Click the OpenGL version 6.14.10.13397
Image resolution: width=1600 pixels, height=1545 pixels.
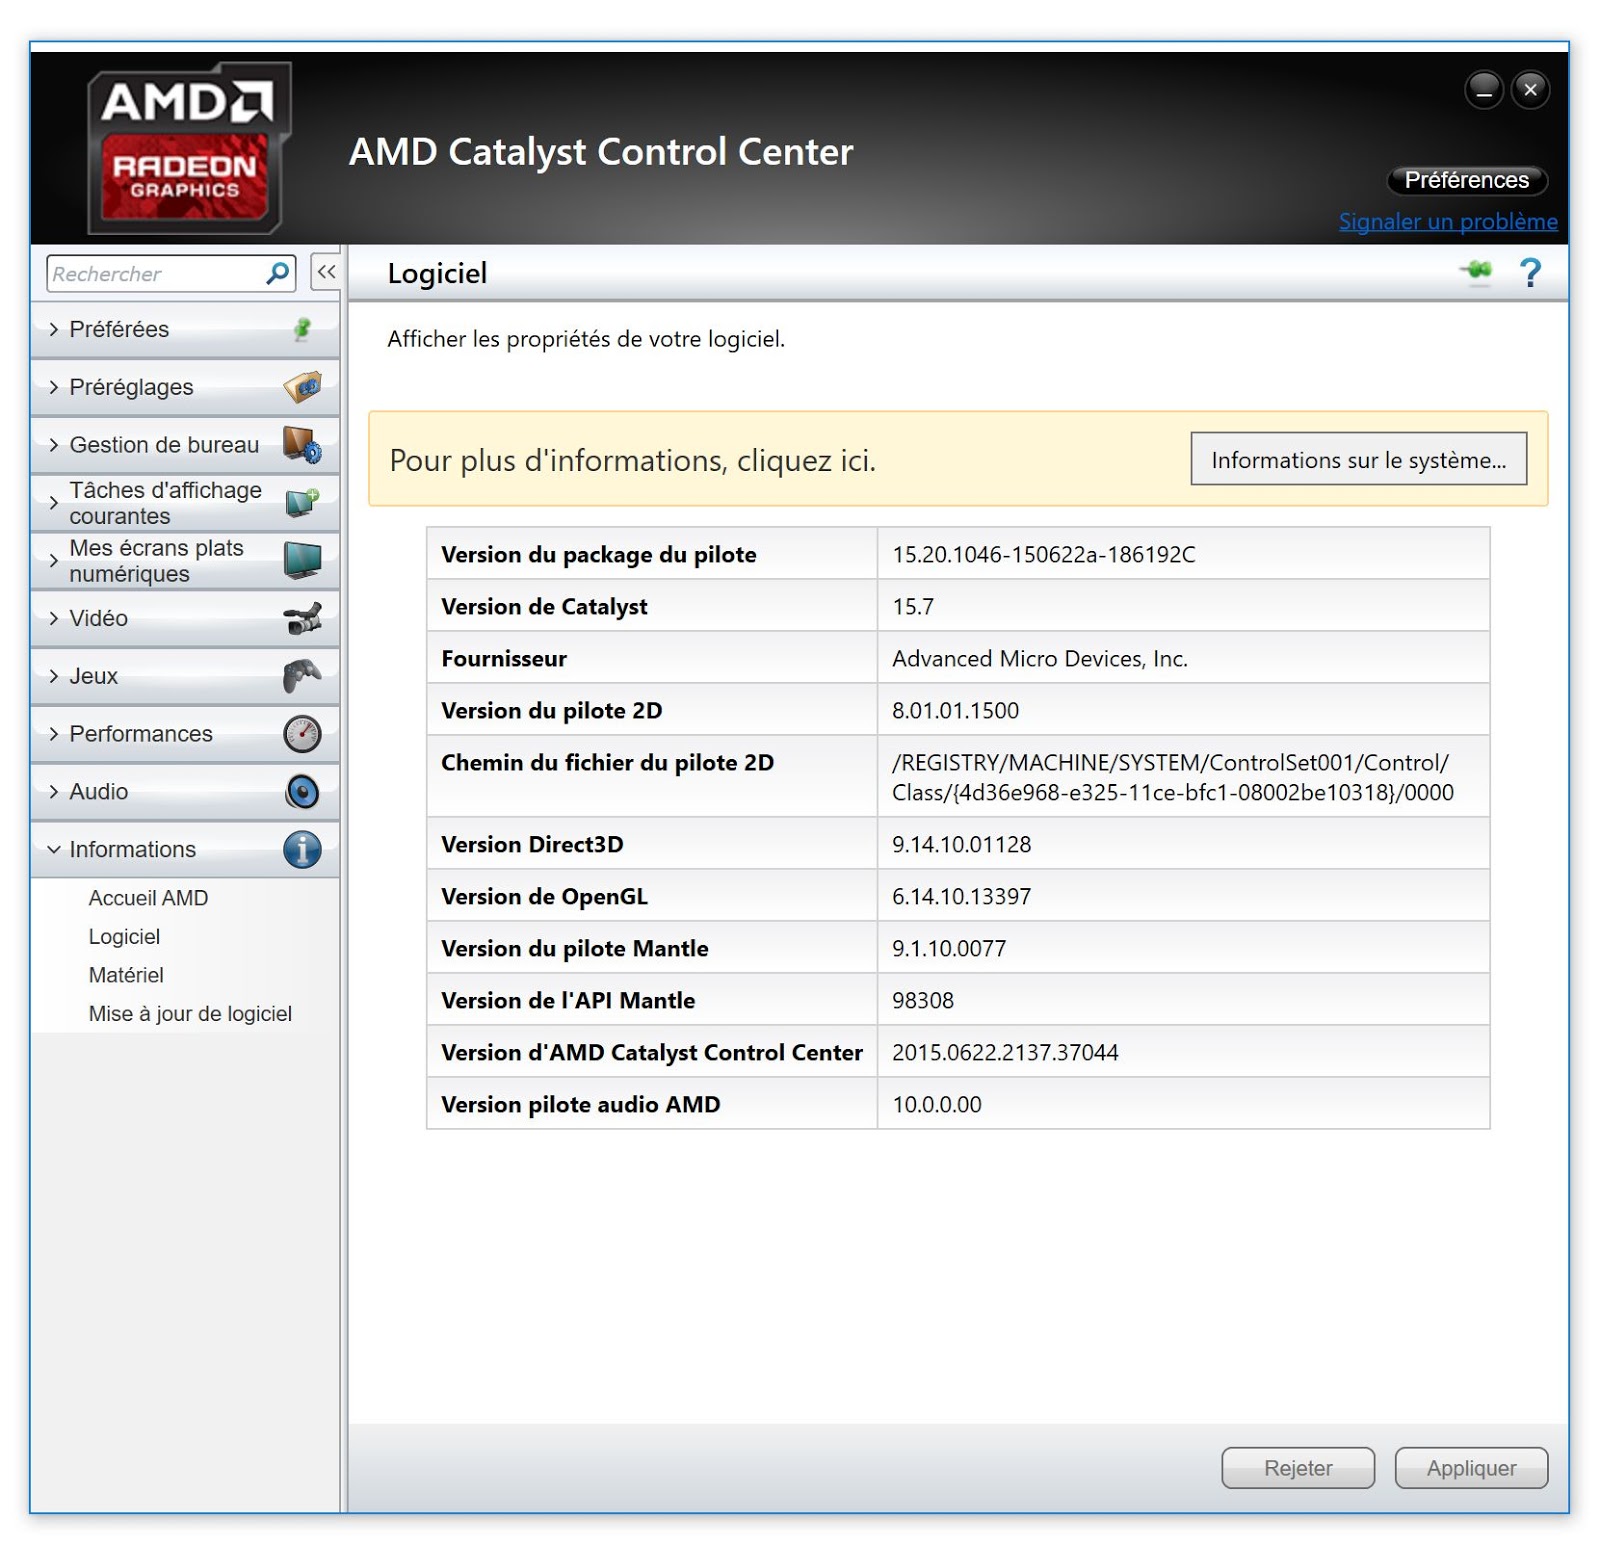[x=961, y=897]
